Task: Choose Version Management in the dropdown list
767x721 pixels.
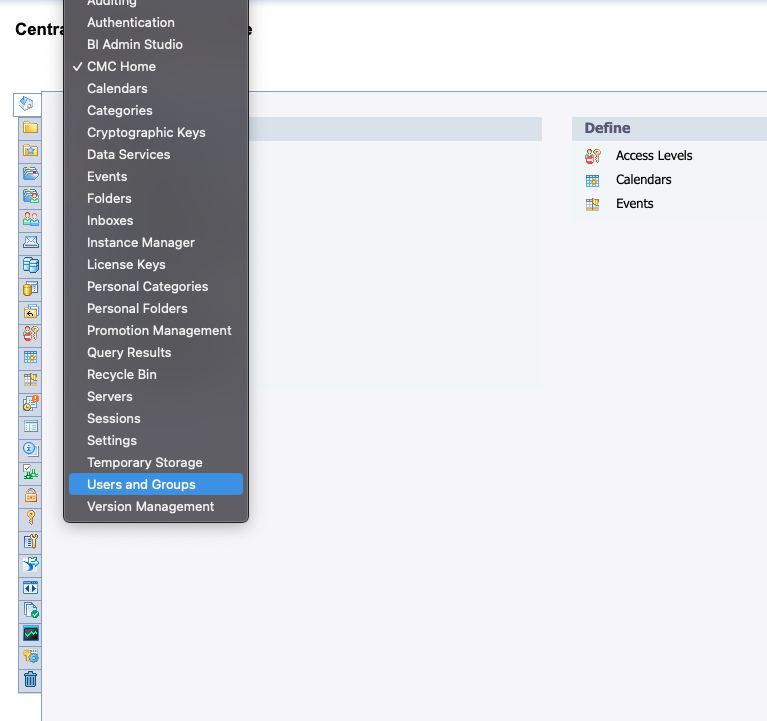Action: (150, 506)
